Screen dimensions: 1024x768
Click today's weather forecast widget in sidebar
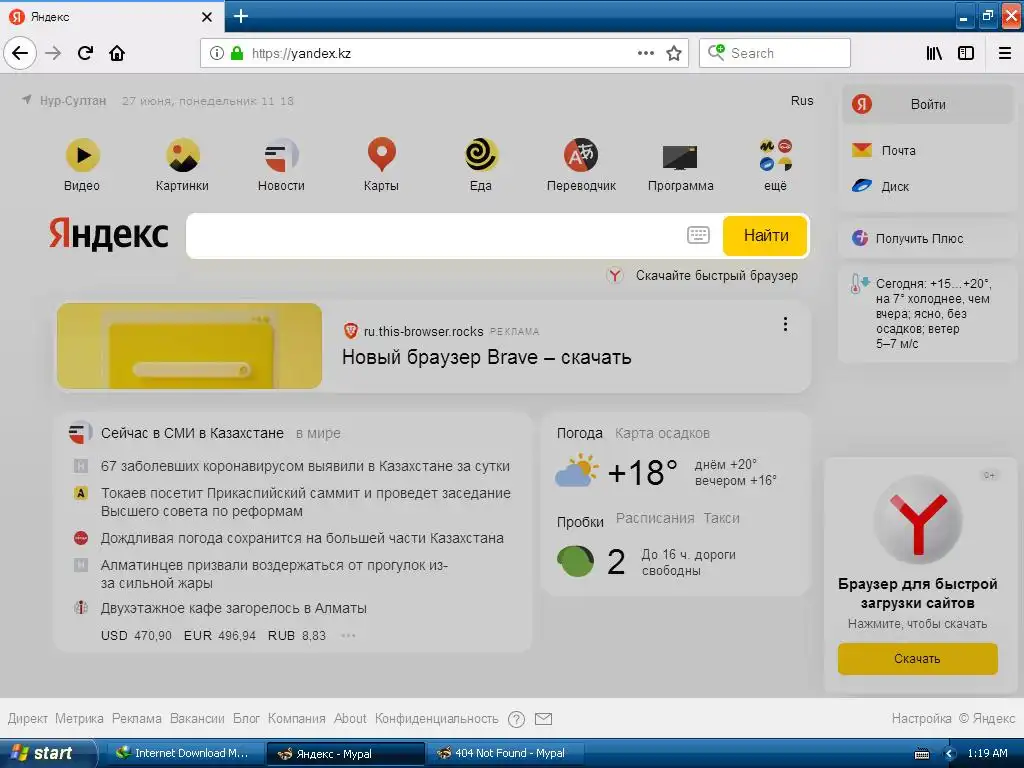pos(927,313)
